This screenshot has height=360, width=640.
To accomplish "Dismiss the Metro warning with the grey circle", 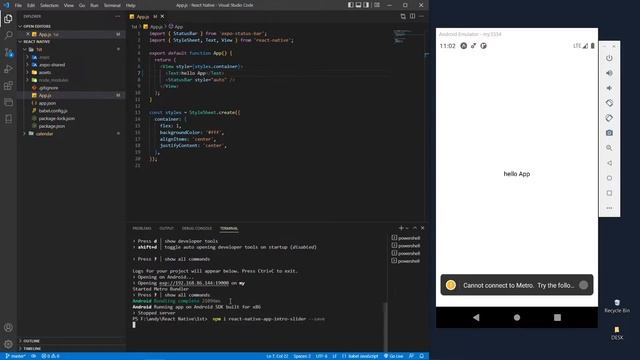I will point(583,285).
